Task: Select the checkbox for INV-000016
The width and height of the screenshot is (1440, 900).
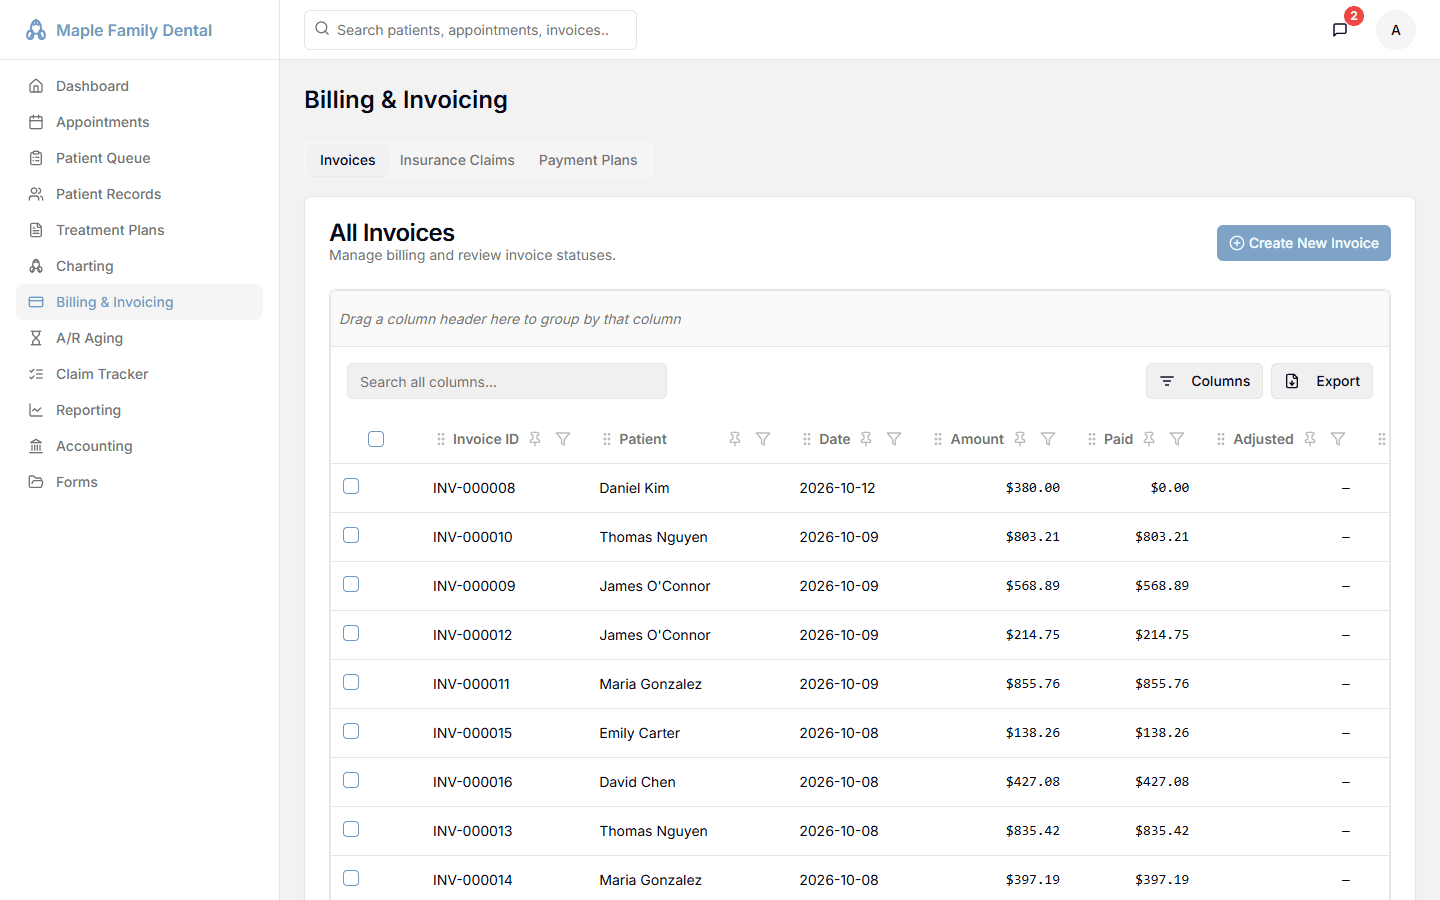Action: [x=351, y=780]
